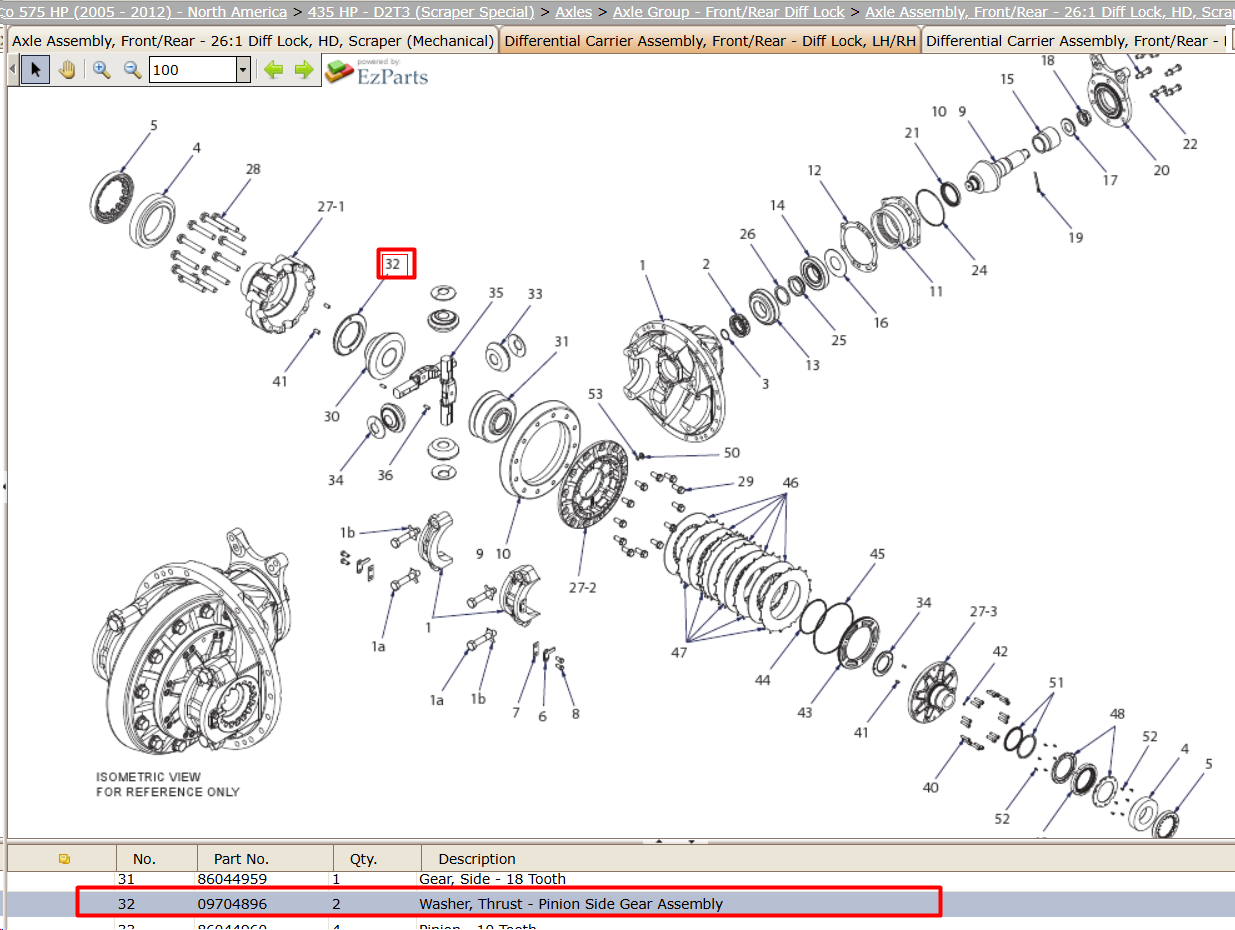Click callout 14 on the diagram
The image size is (1235, 930).
[x=777, y=205]
